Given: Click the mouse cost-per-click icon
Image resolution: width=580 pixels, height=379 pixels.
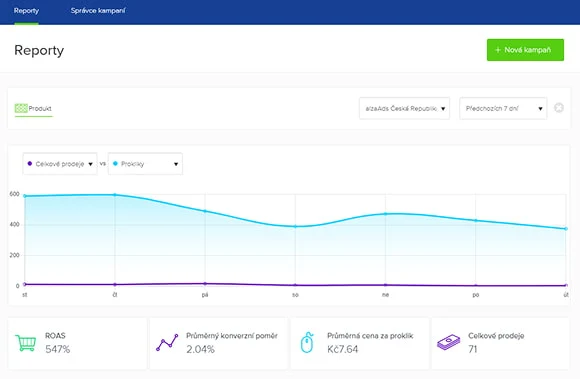Looking at the screenshot, I should coord(307,342).
